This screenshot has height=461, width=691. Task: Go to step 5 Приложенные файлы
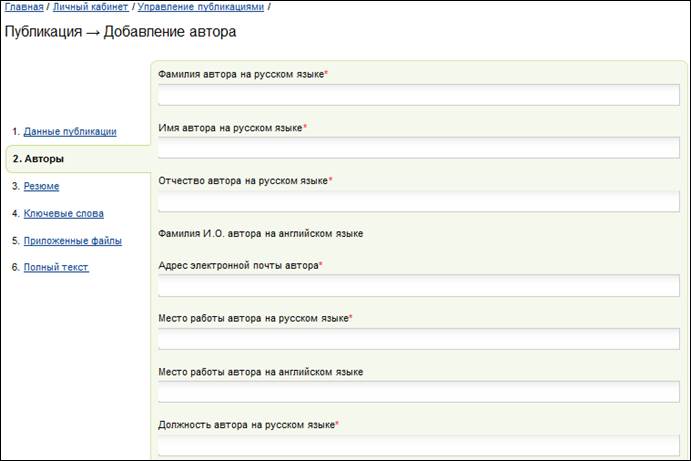[73, 241]
